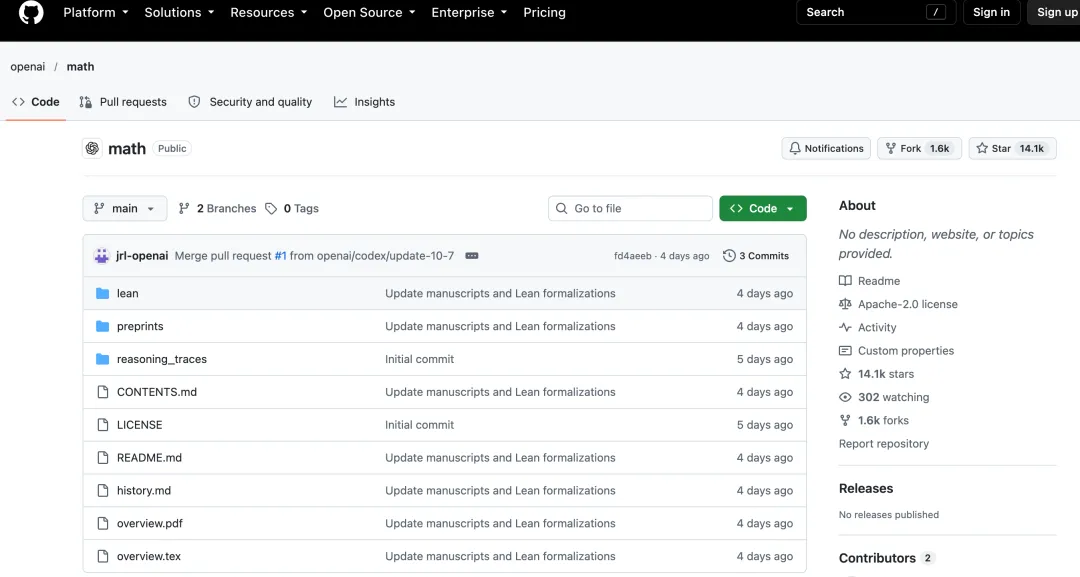Click the top Search box
Image resolution: width=1080 pixels, height=577 pixels.
coord(876,12)
